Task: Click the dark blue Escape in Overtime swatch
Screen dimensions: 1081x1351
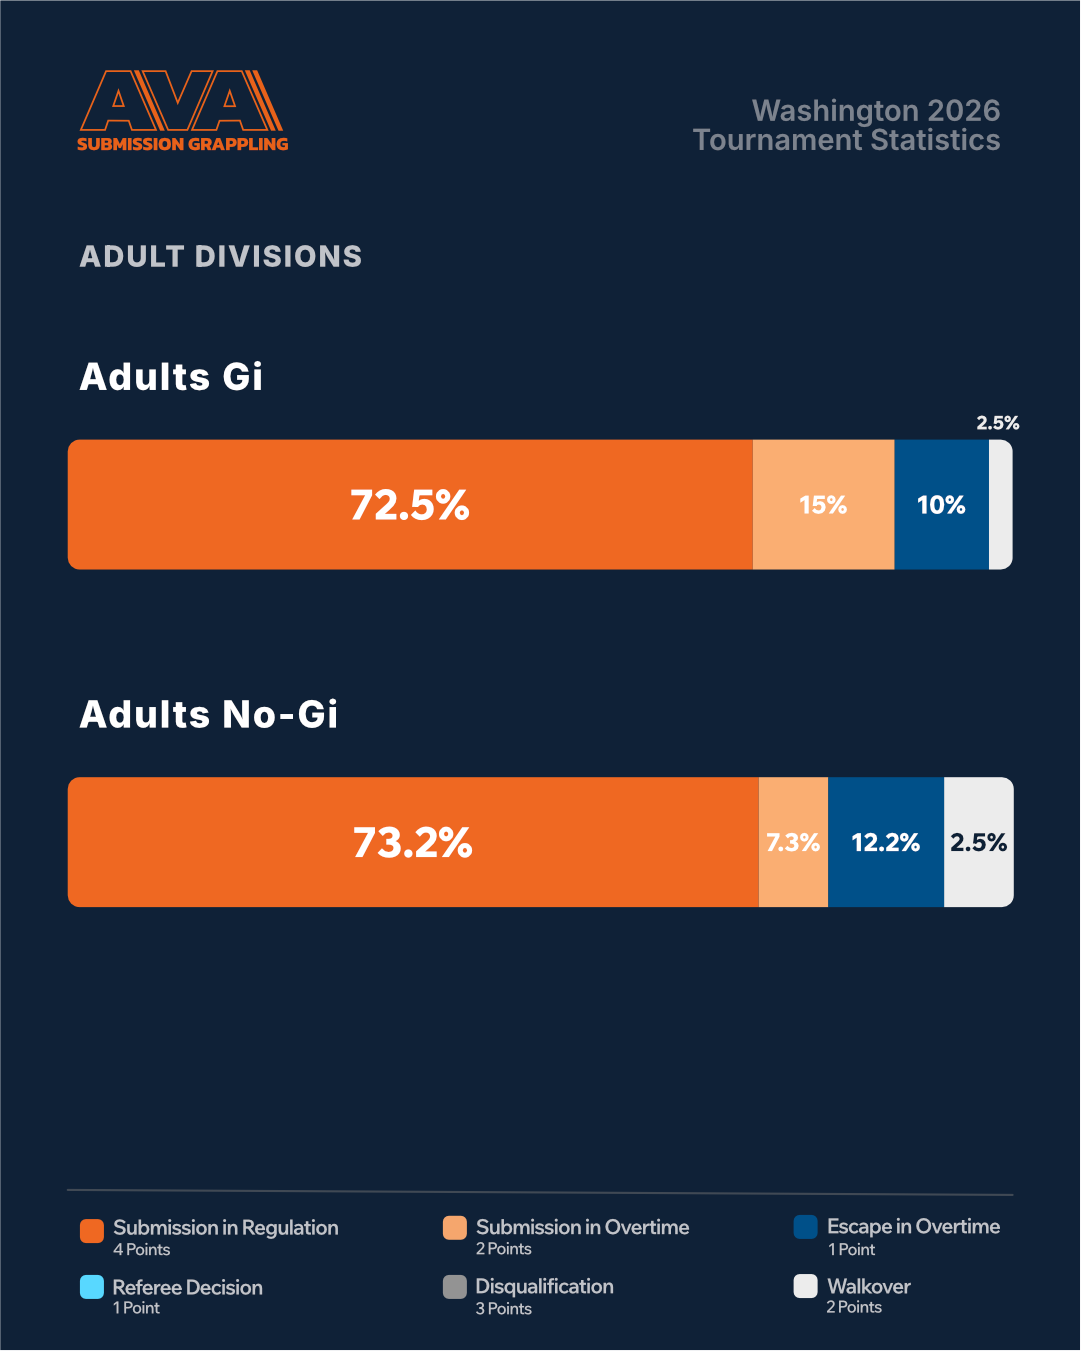Action: (x=806, y=1227)
